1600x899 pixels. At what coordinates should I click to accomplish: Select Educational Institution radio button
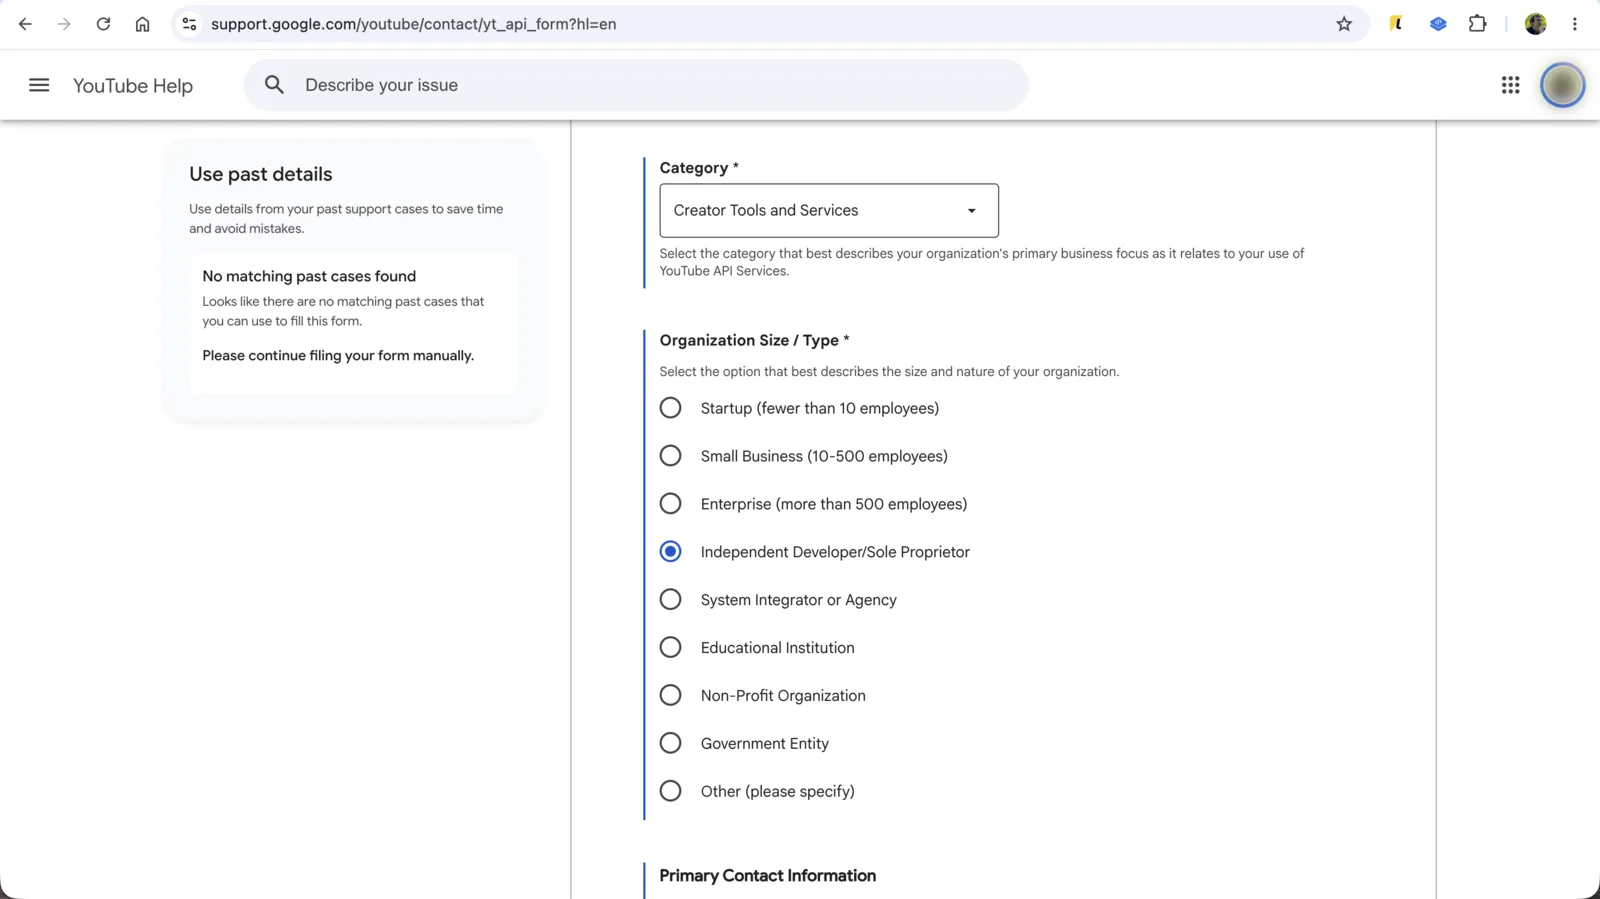pos(670,647)
